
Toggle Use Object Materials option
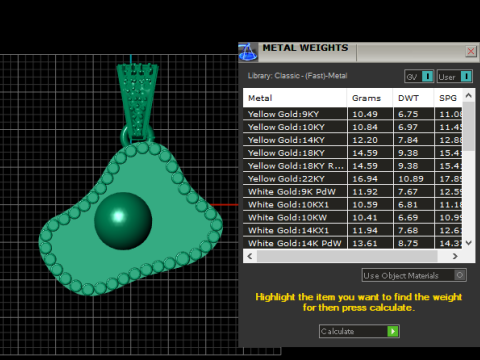tap(414, 275)
